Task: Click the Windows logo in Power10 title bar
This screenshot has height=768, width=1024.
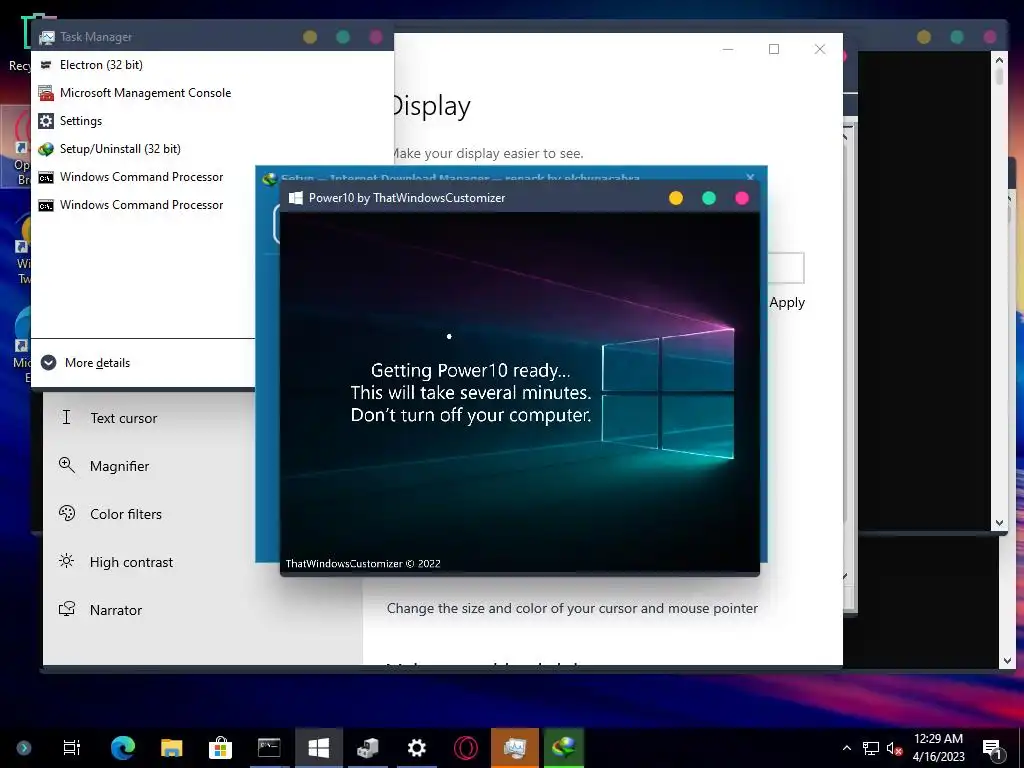Action: [295, 198]
